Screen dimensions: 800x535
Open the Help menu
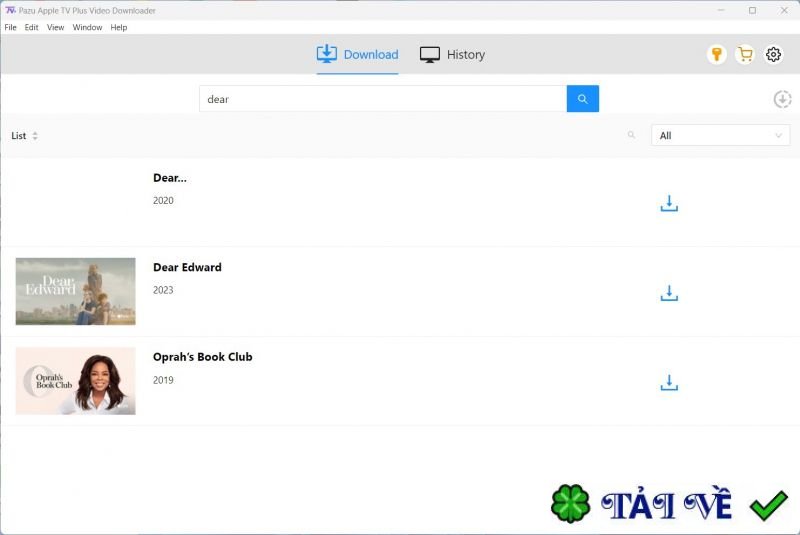coord(119,27)
